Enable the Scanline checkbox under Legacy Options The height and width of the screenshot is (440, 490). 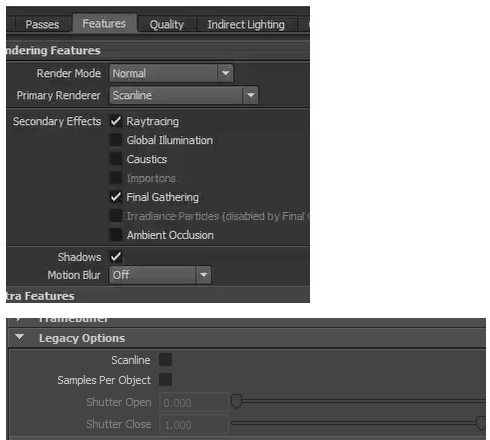coord(165,360)
